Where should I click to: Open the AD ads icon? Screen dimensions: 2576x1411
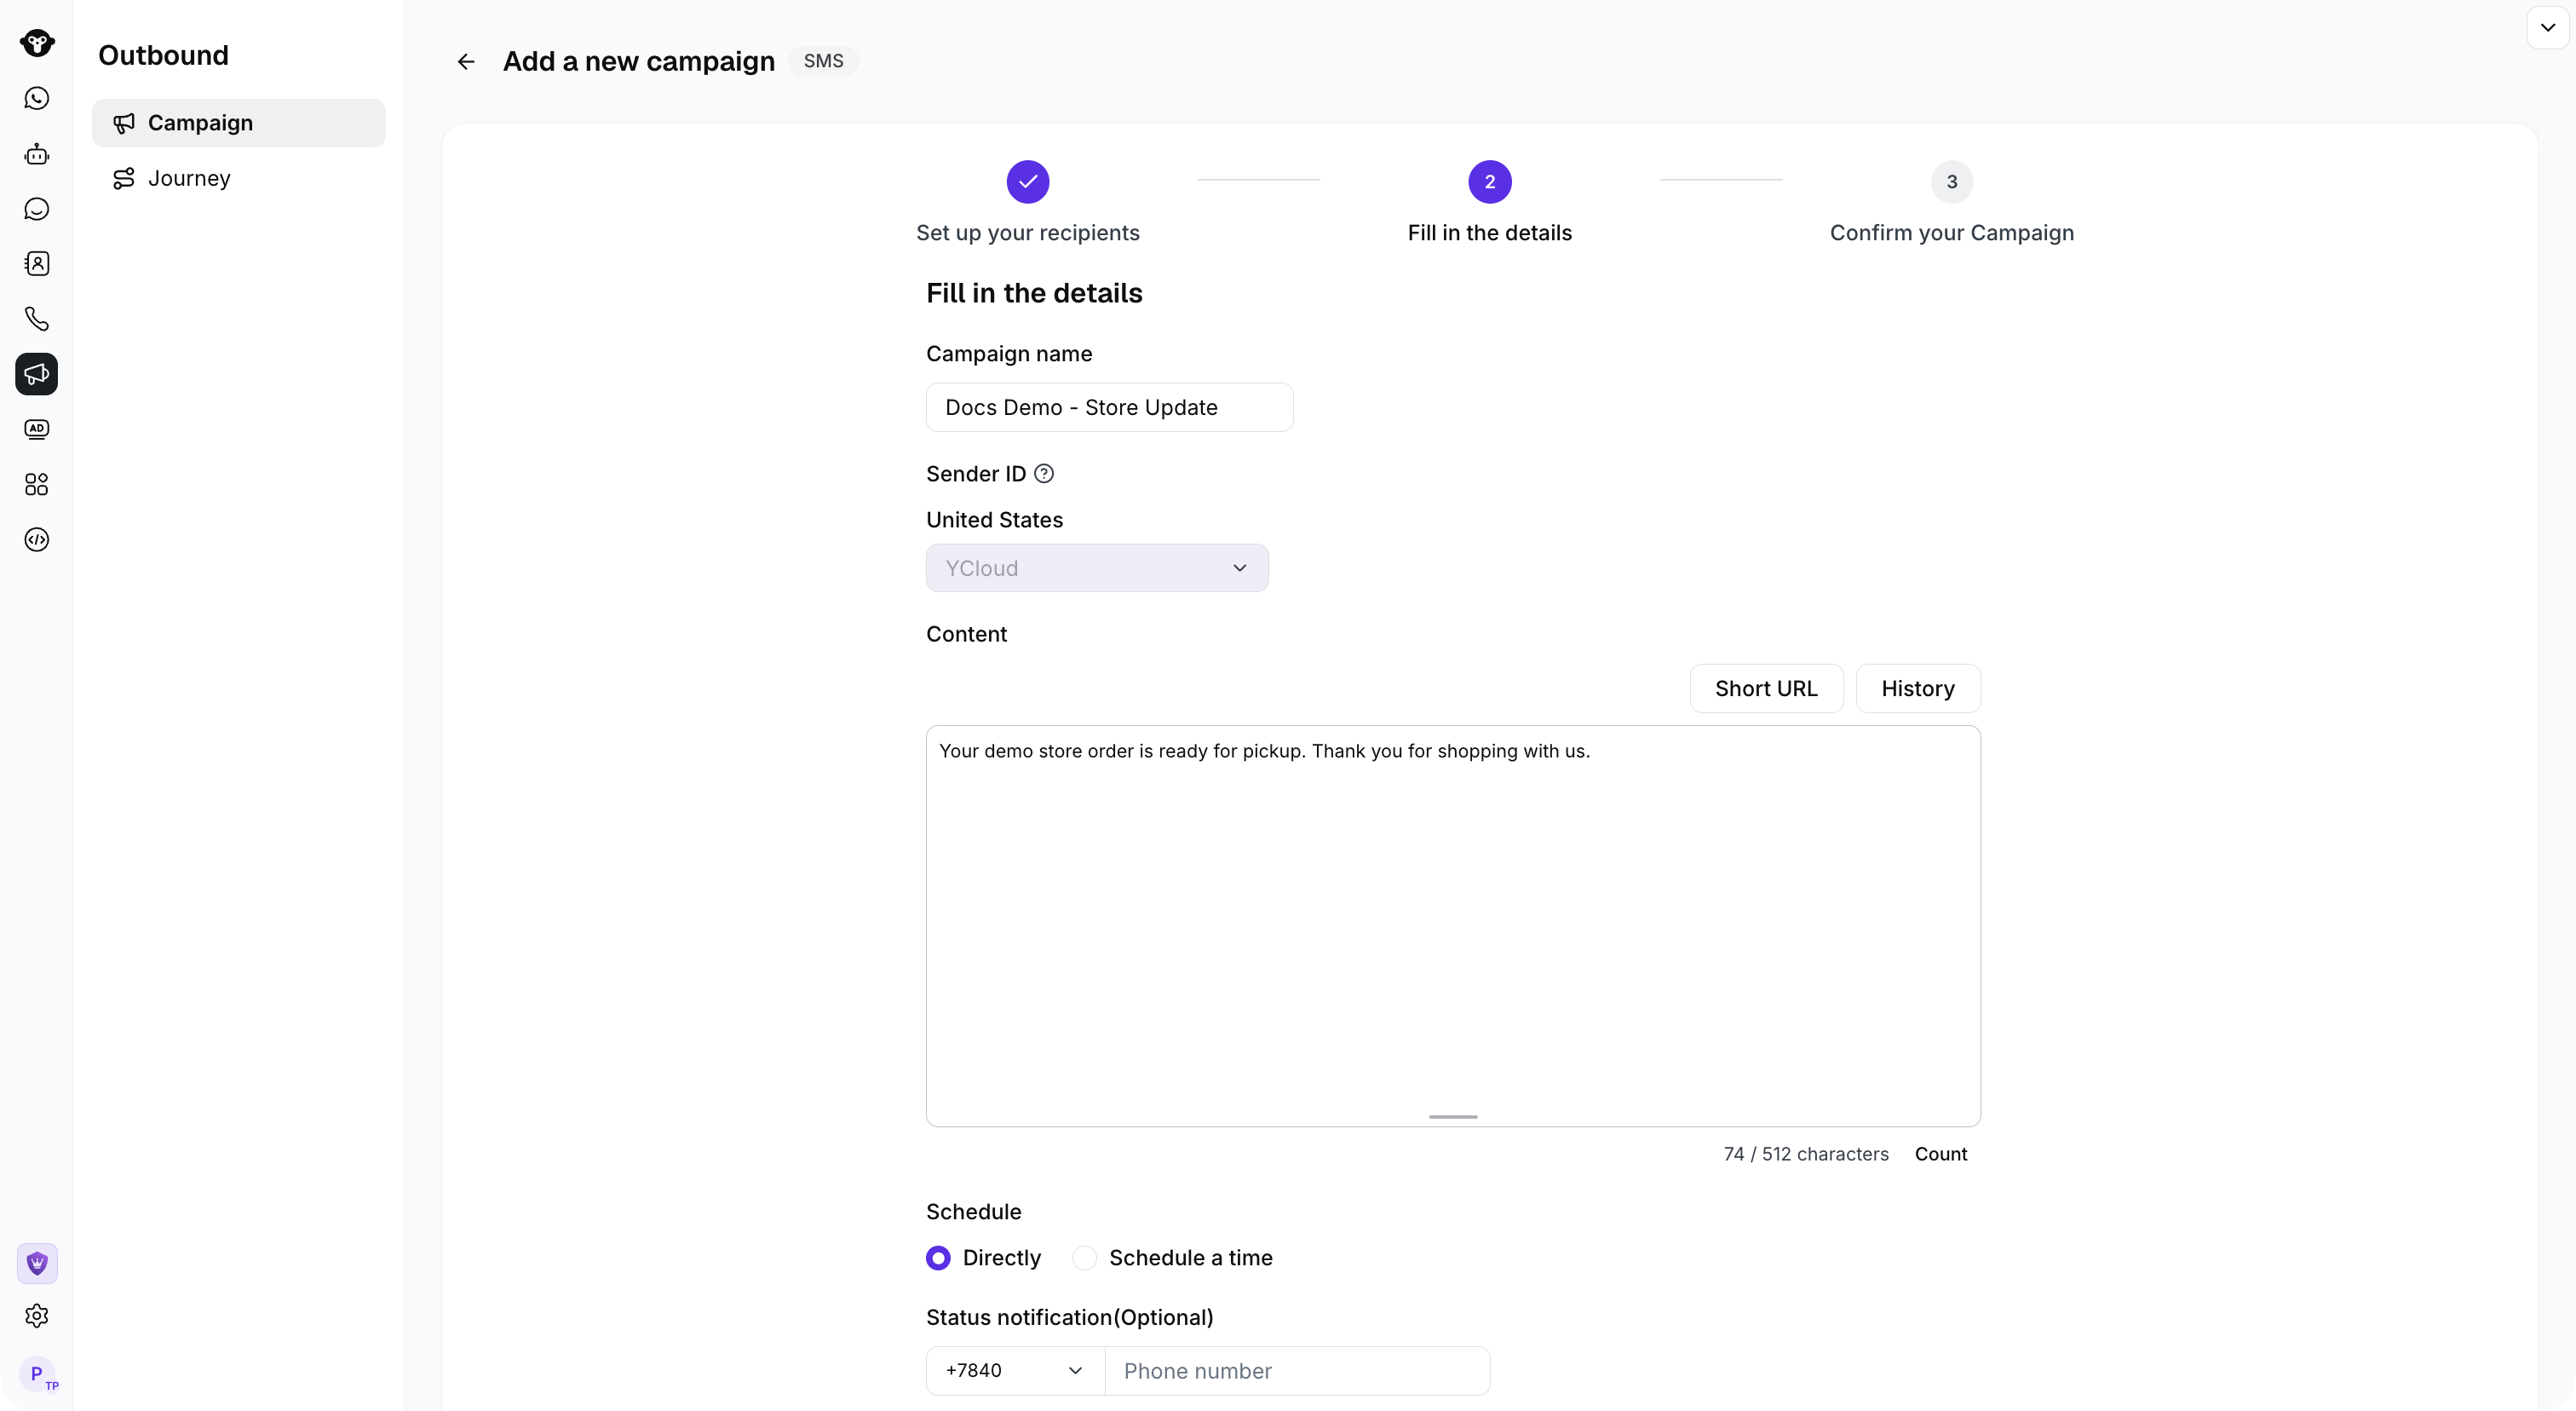[37, 429]
